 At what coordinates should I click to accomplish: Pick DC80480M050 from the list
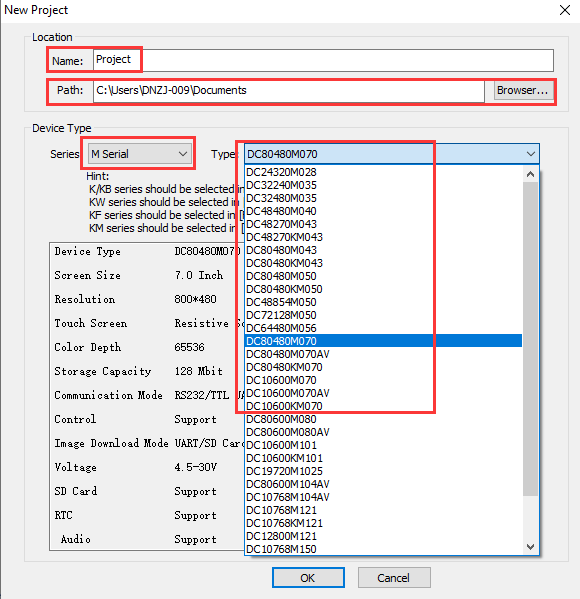383,276
